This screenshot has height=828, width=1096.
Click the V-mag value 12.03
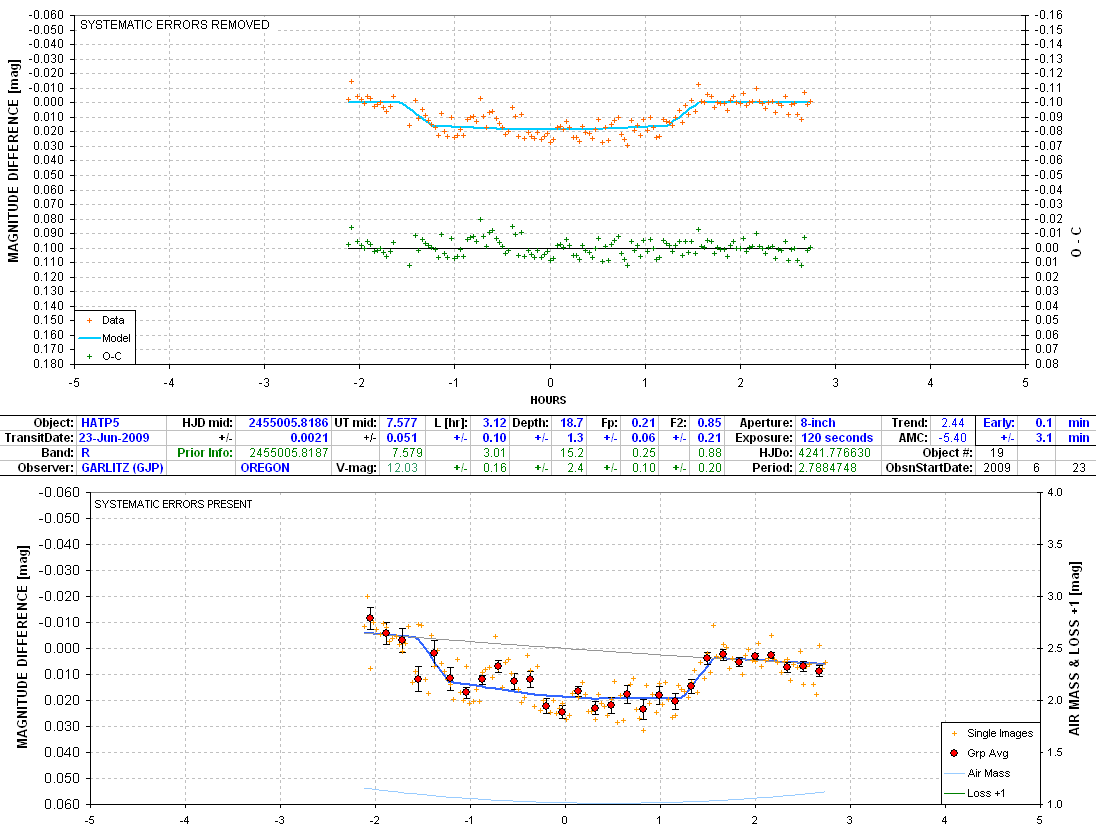pos(402,467)
